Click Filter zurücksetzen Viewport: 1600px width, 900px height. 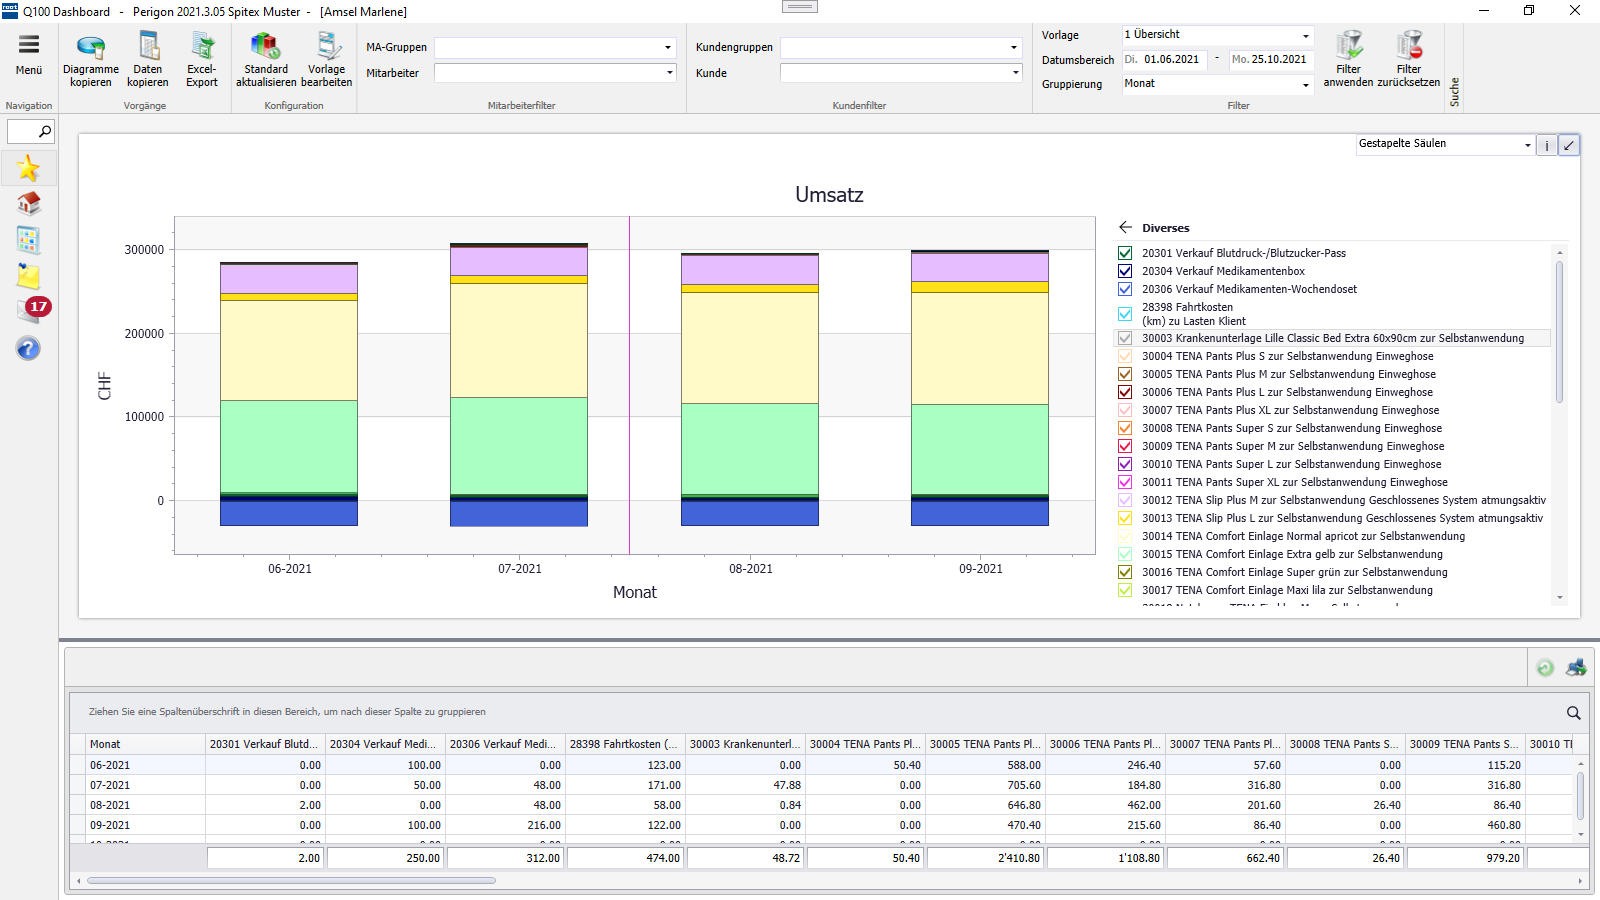click(1410, 55)
